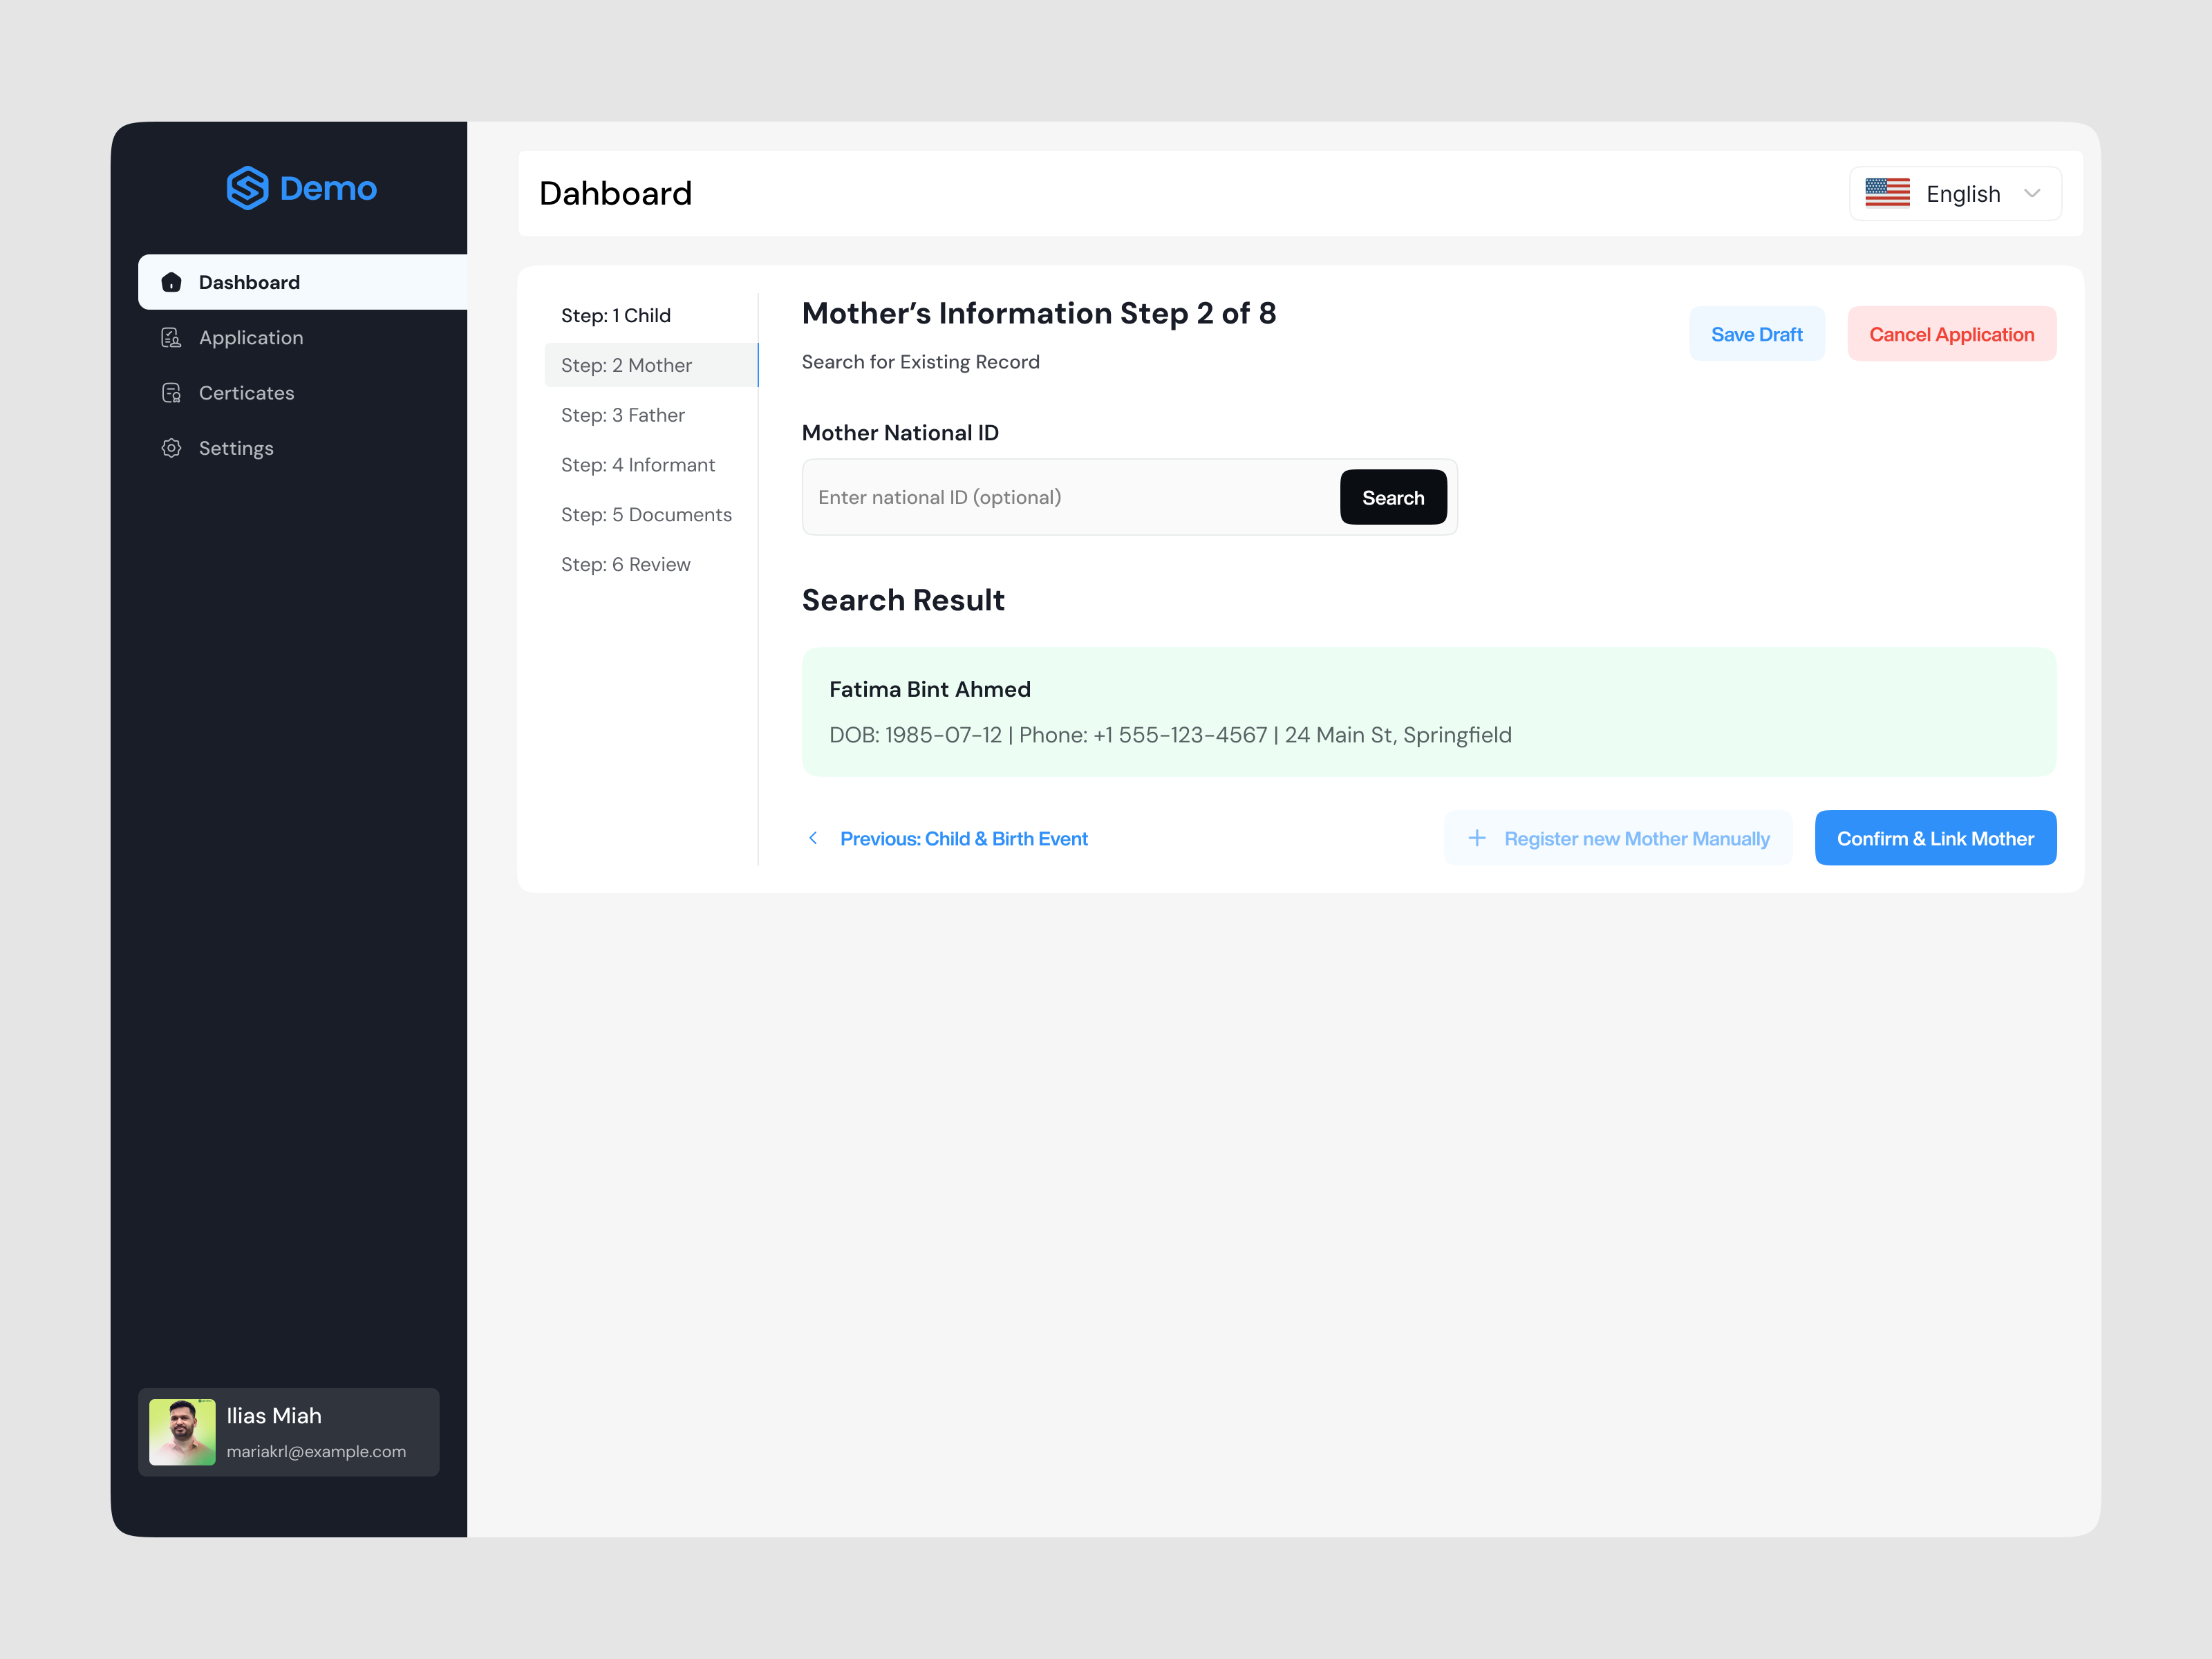Click the plus icon next to Register new Mother
This screenshot has width=2212, height=1659.
[x=1477, y=838]
